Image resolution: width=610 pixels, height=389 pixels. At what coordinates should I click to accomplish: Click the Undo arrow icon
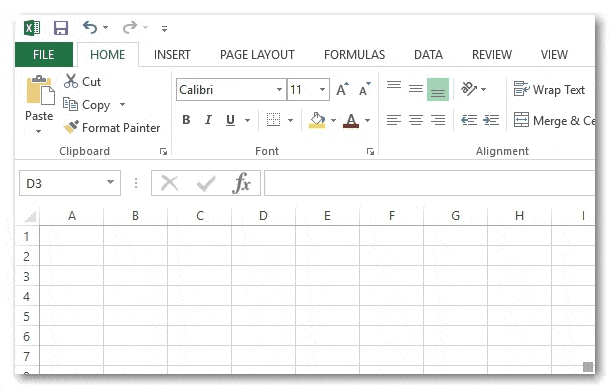pos(90,28)
